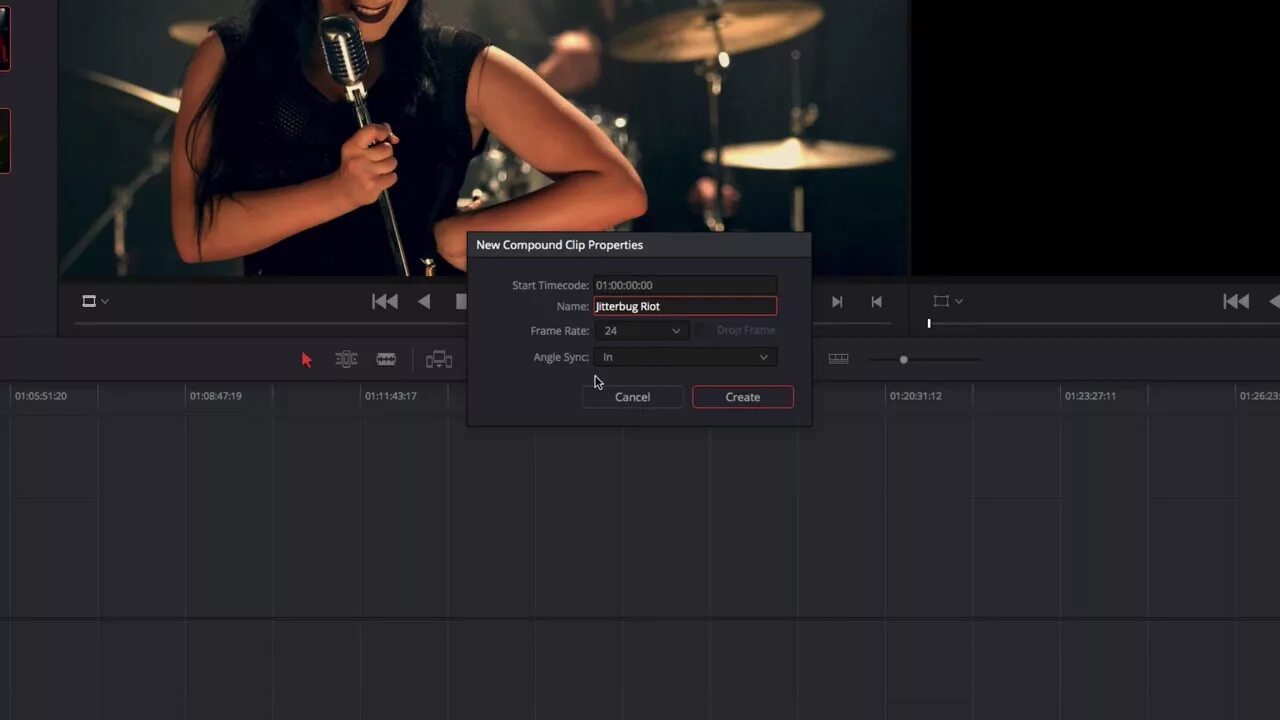Image resolution: width=1280 pixels, height=720 pixels.
Task: Cancel the new compound clip dialog
Action: [633, 397]
